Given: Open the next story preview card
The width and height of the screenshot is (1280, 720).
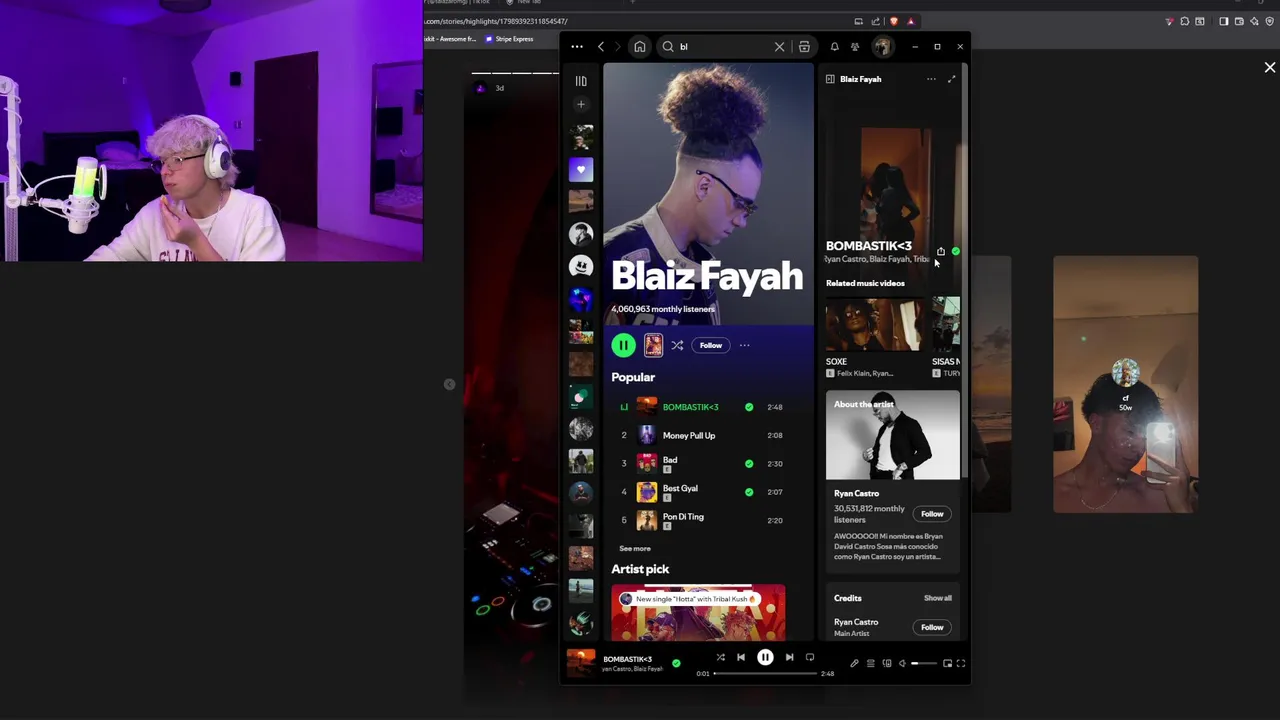Looking at the screenshot, I should tap(1125, 384).
